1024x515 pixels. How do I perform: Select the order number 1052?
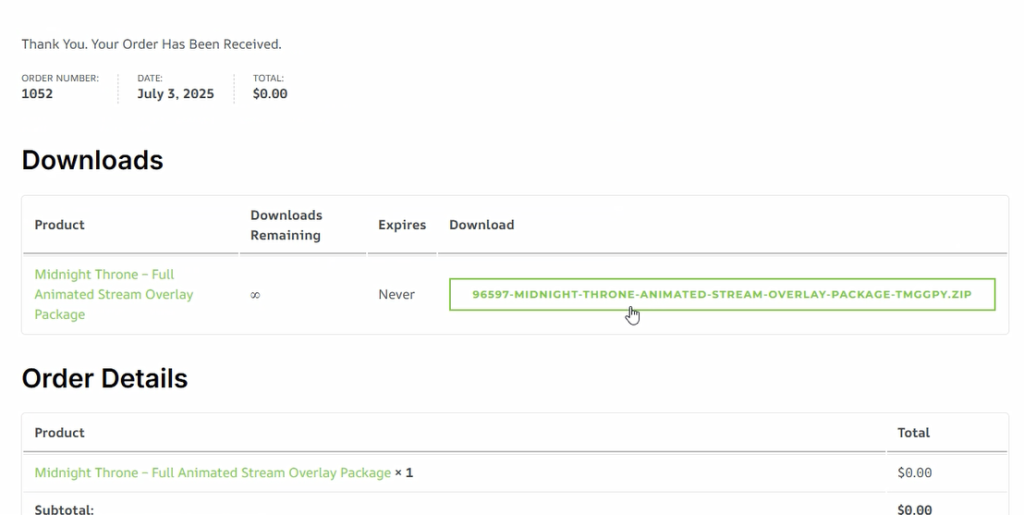[37, 93]
